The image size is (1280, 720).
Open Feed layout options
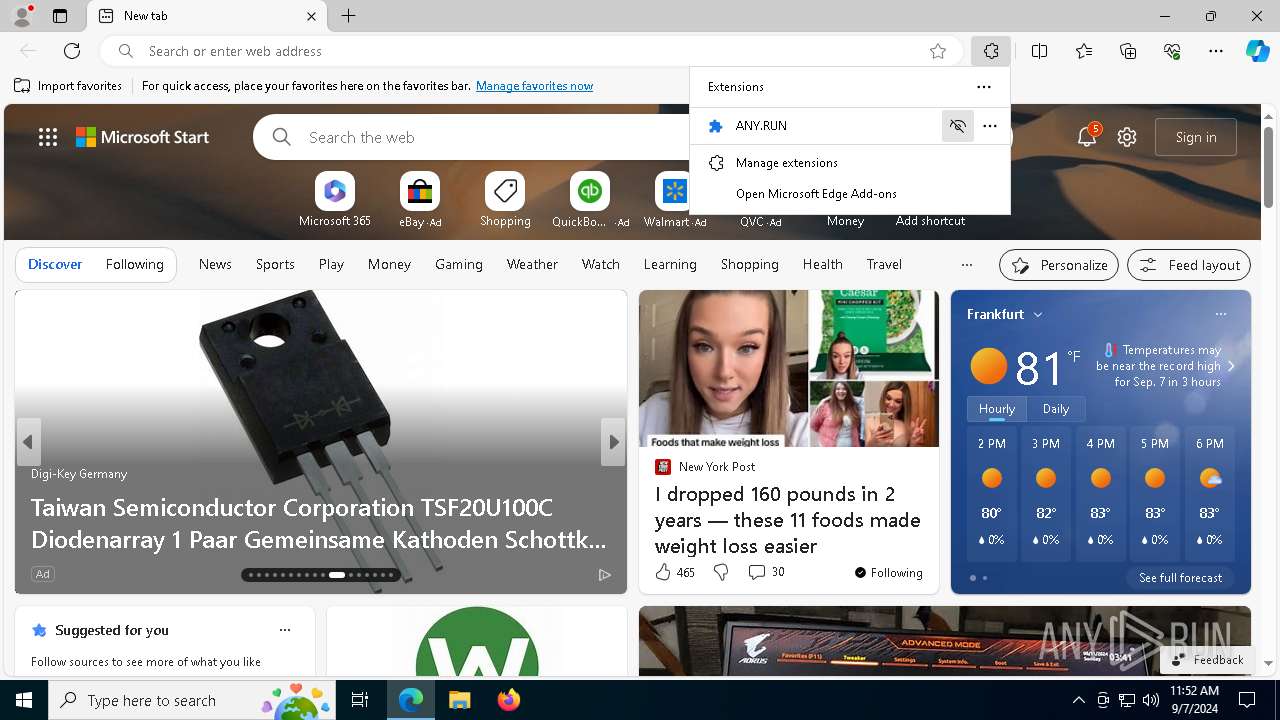(x=1190, y=265)
